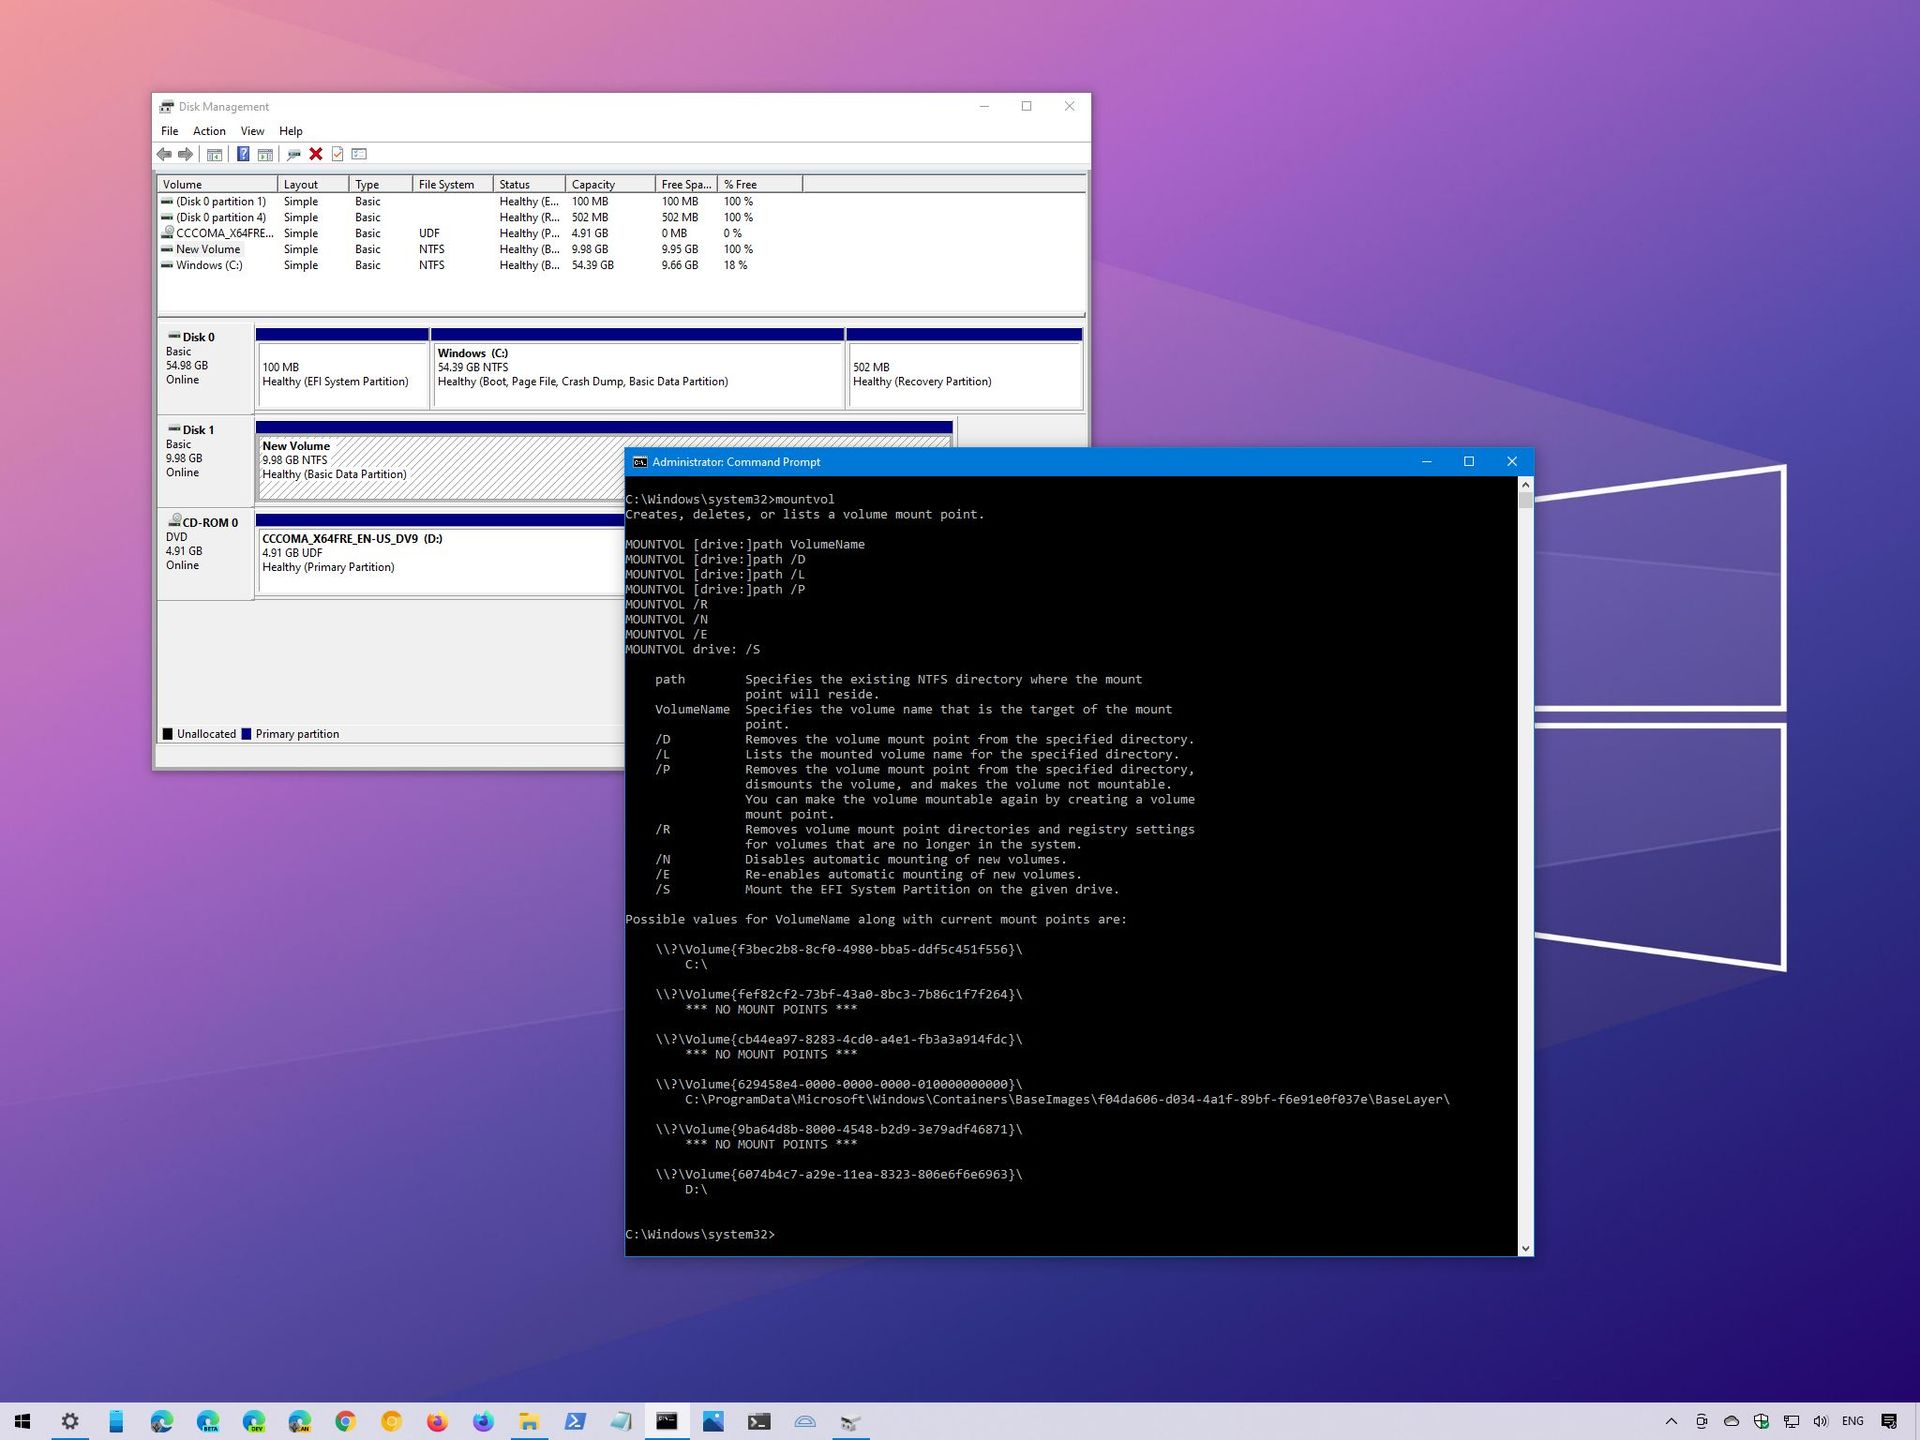
Task: Click the Windows Start button
Action: coord(21,1421)
